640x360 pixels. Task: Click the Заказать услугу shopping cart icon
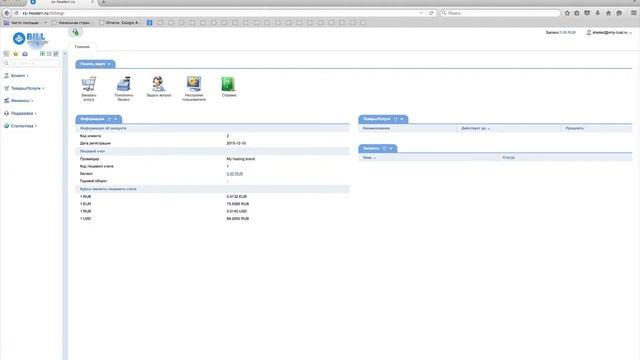click(89, 84)
